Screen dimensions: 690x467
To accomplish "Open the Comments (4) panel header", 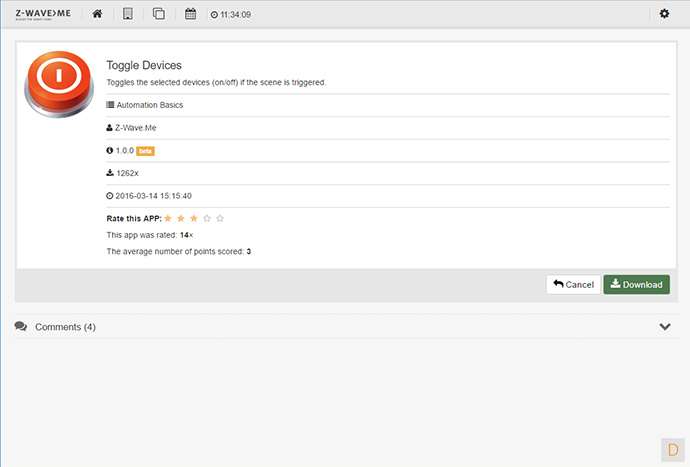I will 65,327.
